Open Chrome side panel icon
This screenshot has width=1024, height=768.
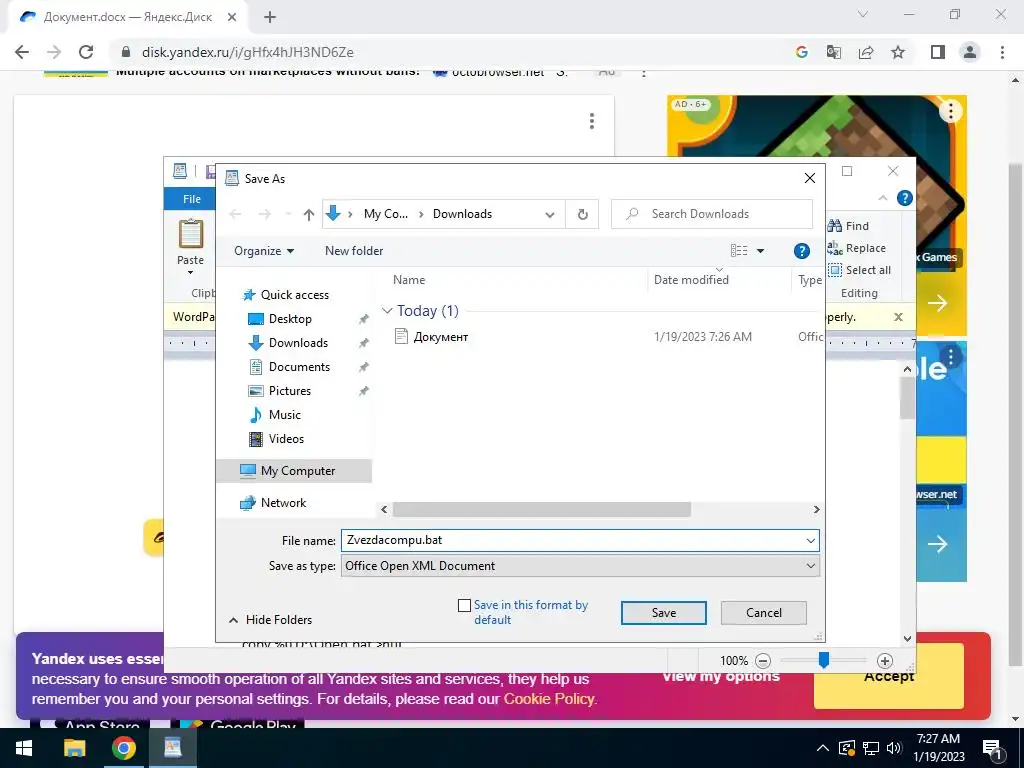point(938,52)
